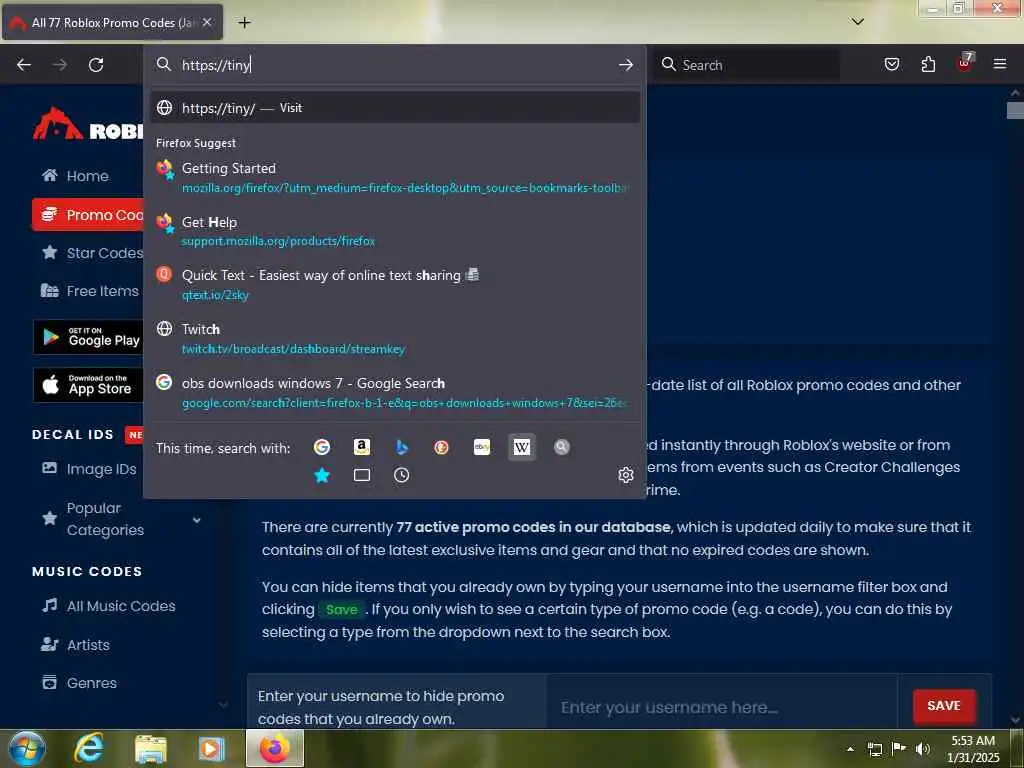The width and height of the screenshot is (1024, 768).
Task: Open Star Codes sidebar link
Action: tap(92, 253)
